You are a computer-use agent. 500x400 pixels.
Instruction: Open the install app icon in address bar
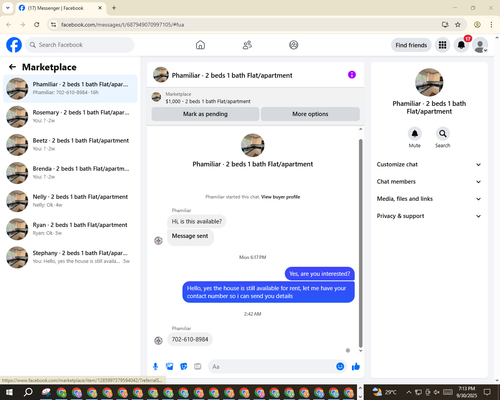445,25
